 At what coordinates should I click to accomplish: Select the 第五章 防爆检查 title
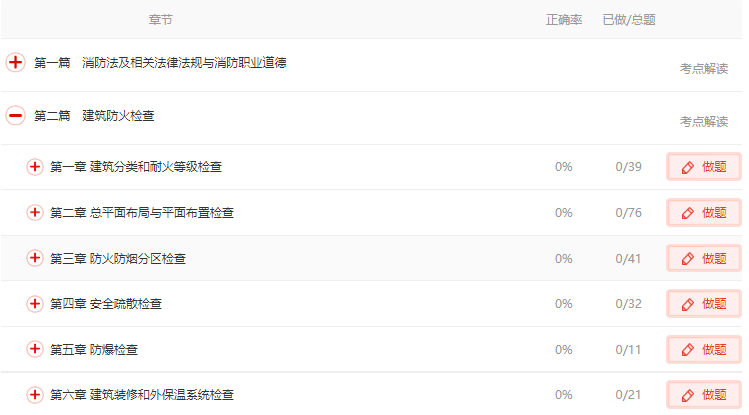point(94,350)
